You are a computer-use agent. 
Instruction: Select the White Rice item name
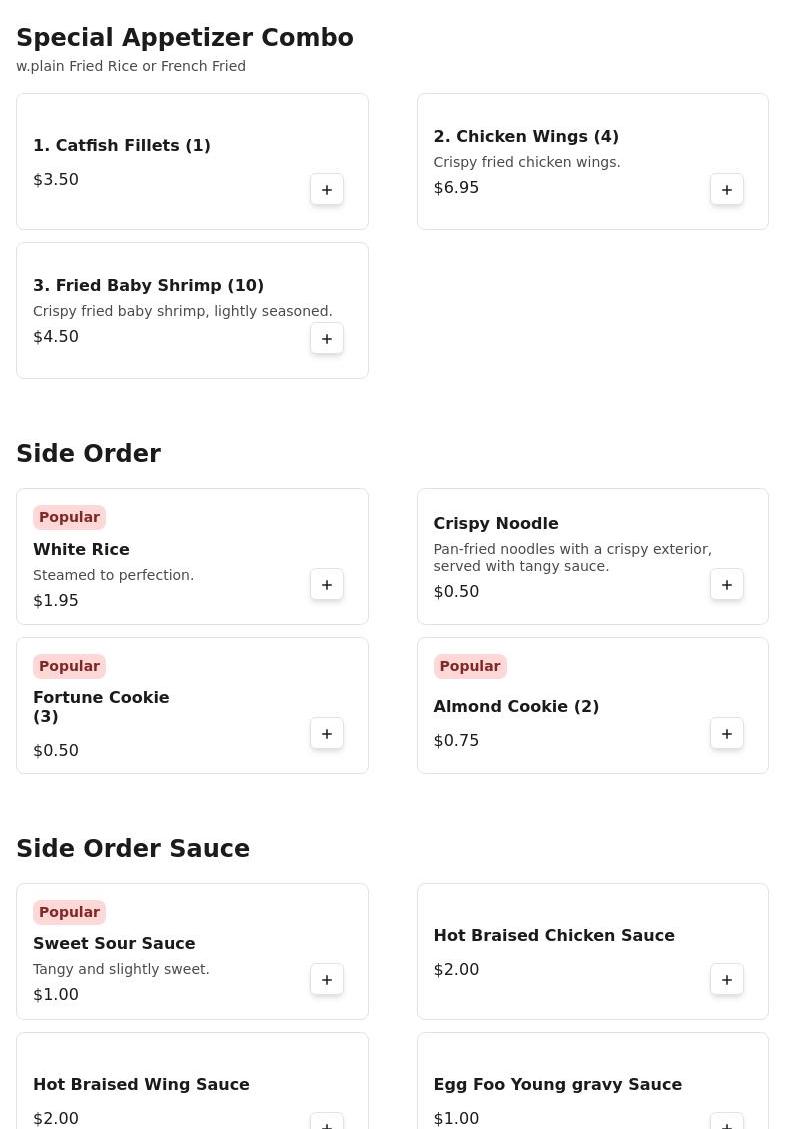tap(81, 549)
